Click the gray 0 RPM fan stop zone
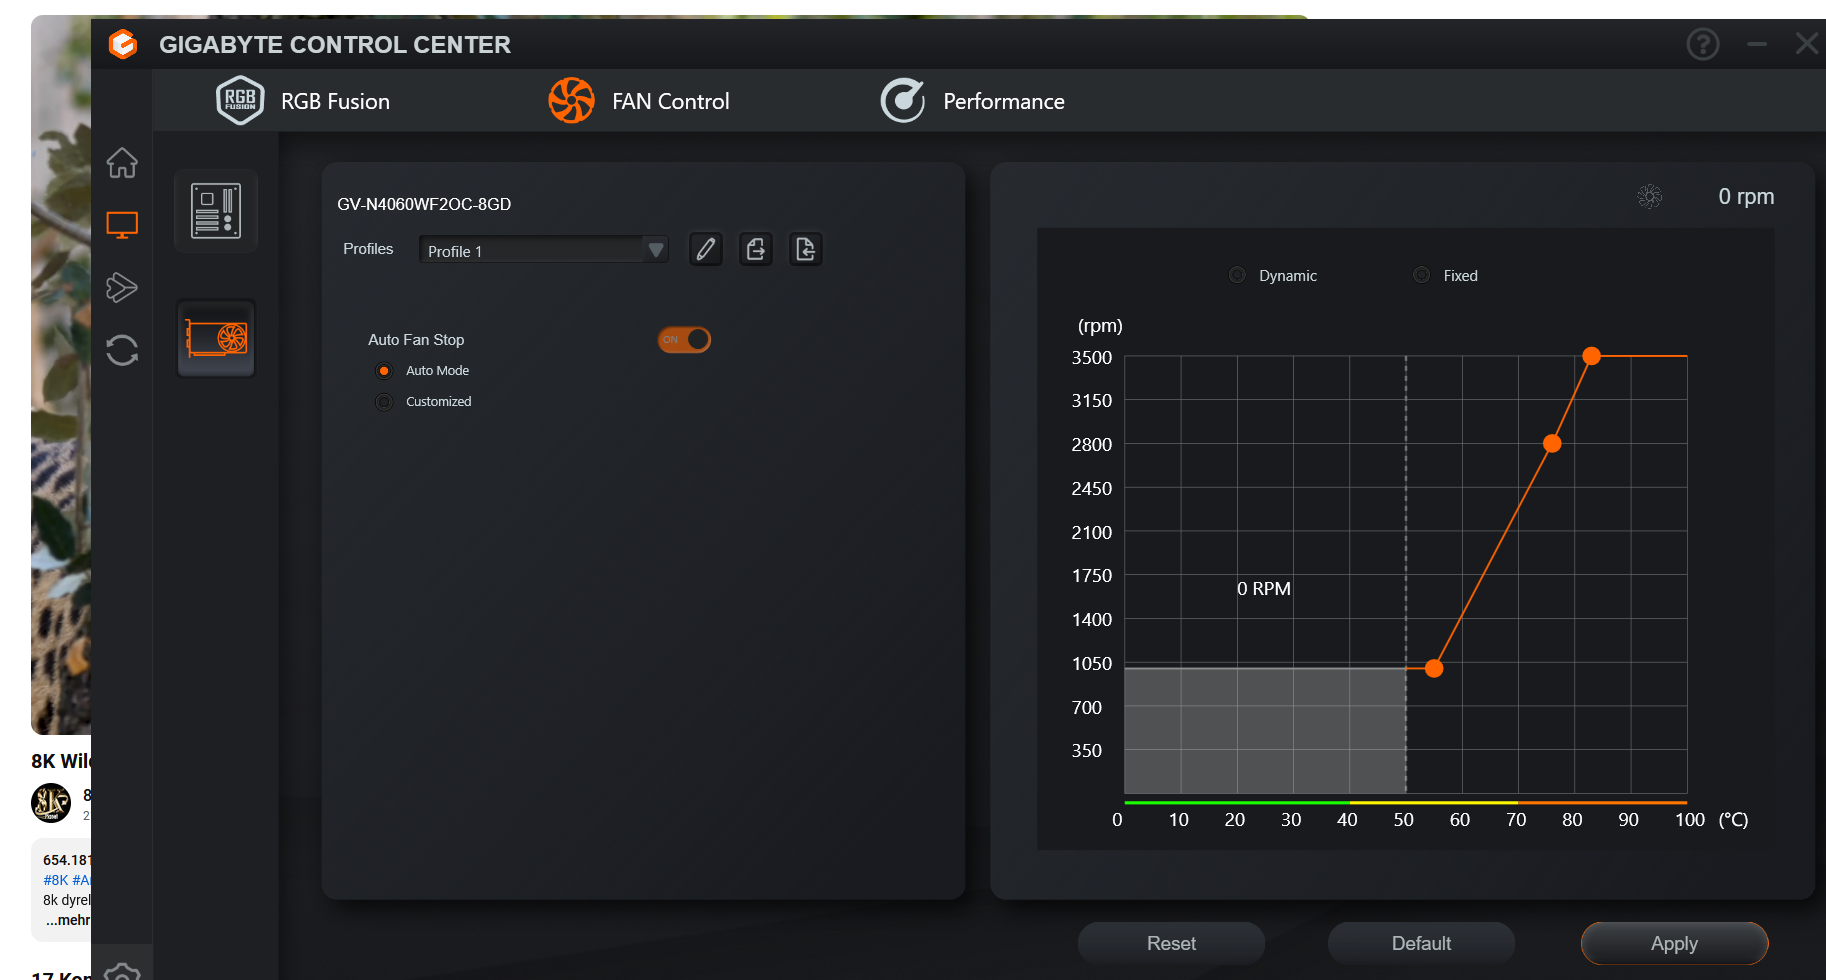 coord(1265,730)
